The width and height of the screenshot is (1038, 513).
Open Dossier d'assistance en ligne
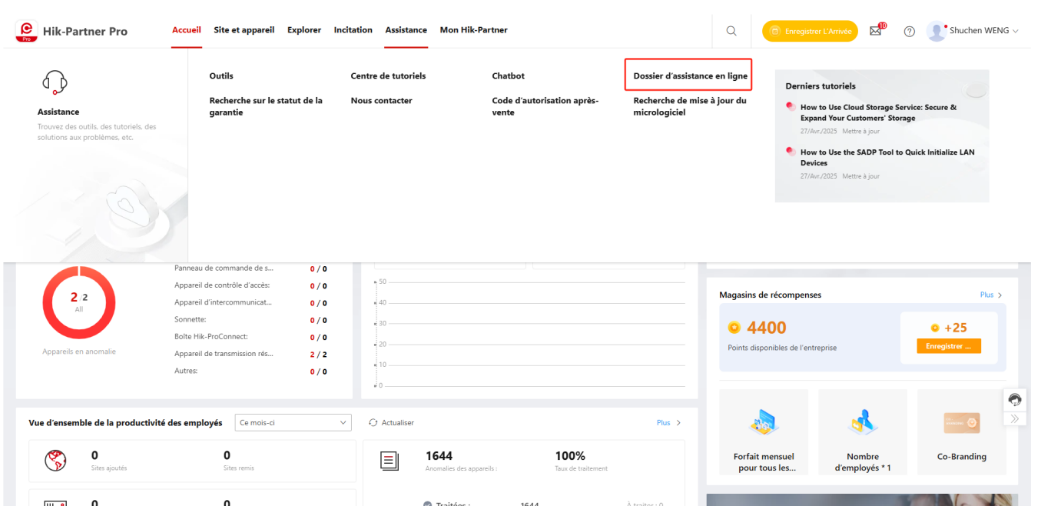click(690, 76)
